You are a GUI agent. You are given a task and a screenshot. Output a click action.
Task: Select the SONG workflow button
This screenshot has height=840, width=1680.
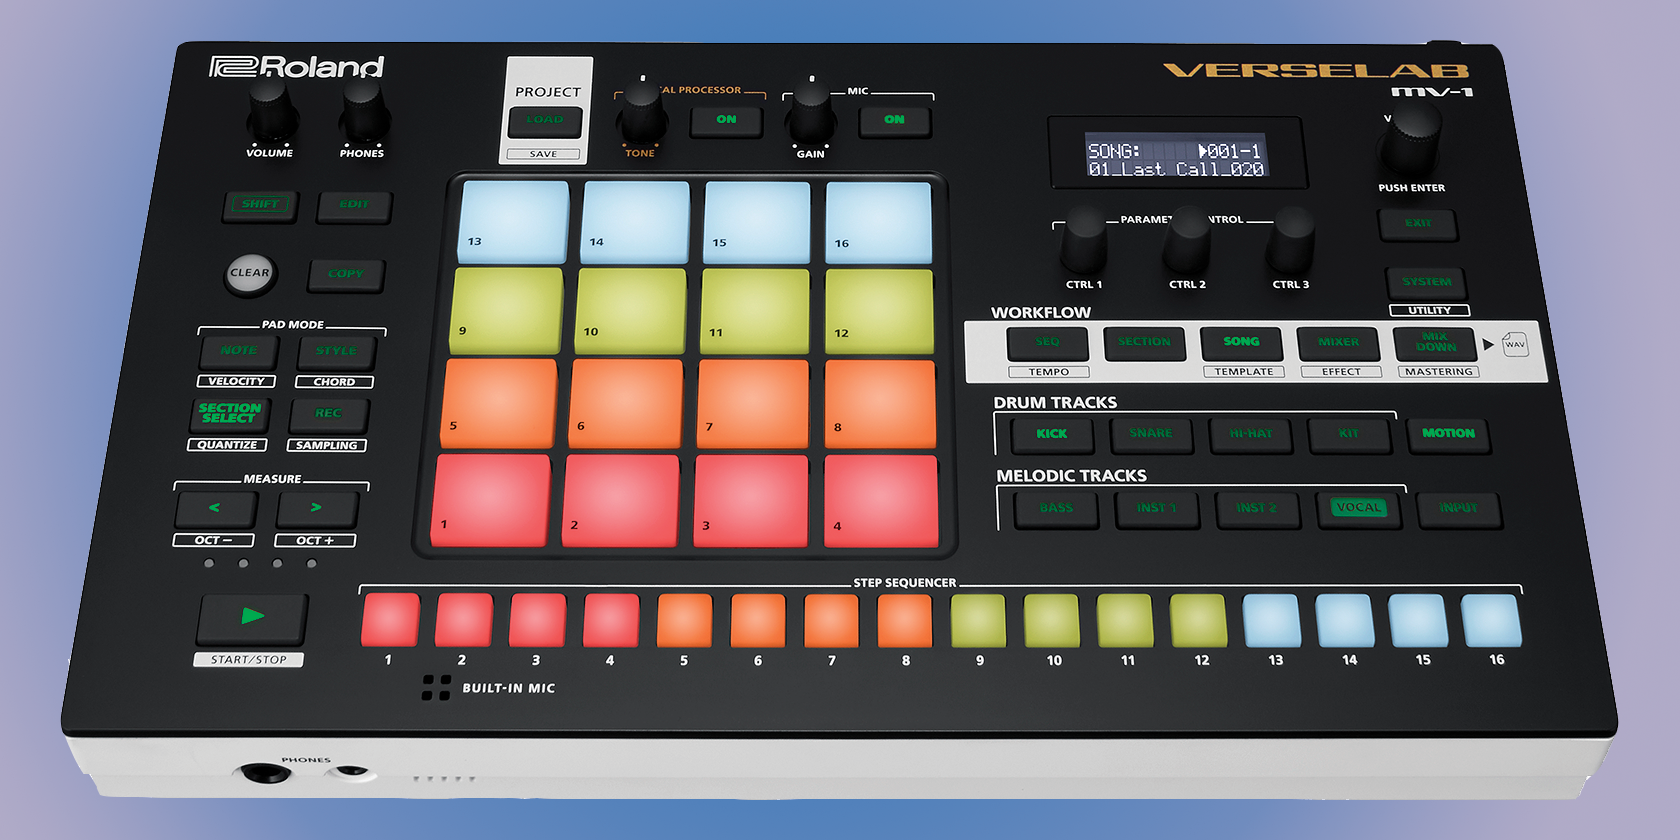coord(1241,343)
